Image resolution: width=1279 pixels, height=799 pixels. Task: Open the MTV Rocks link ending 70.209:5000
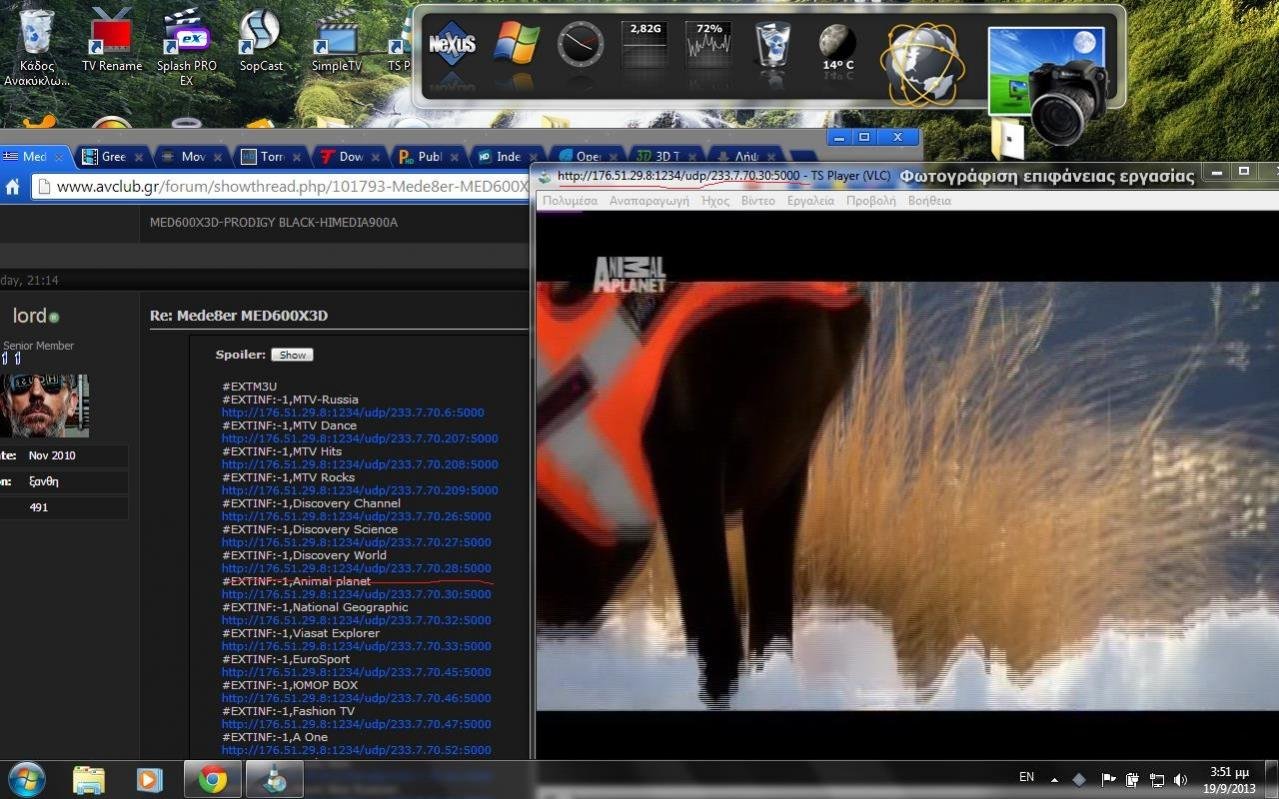(360, 490)
